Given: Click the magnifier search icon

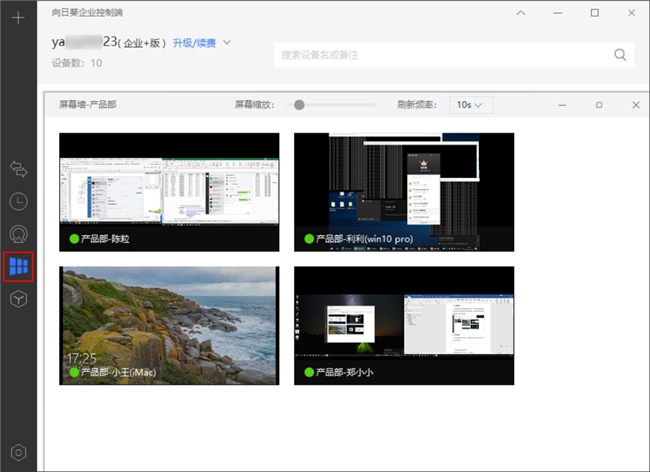Looking at the screenshot, I should coord(620,55).
